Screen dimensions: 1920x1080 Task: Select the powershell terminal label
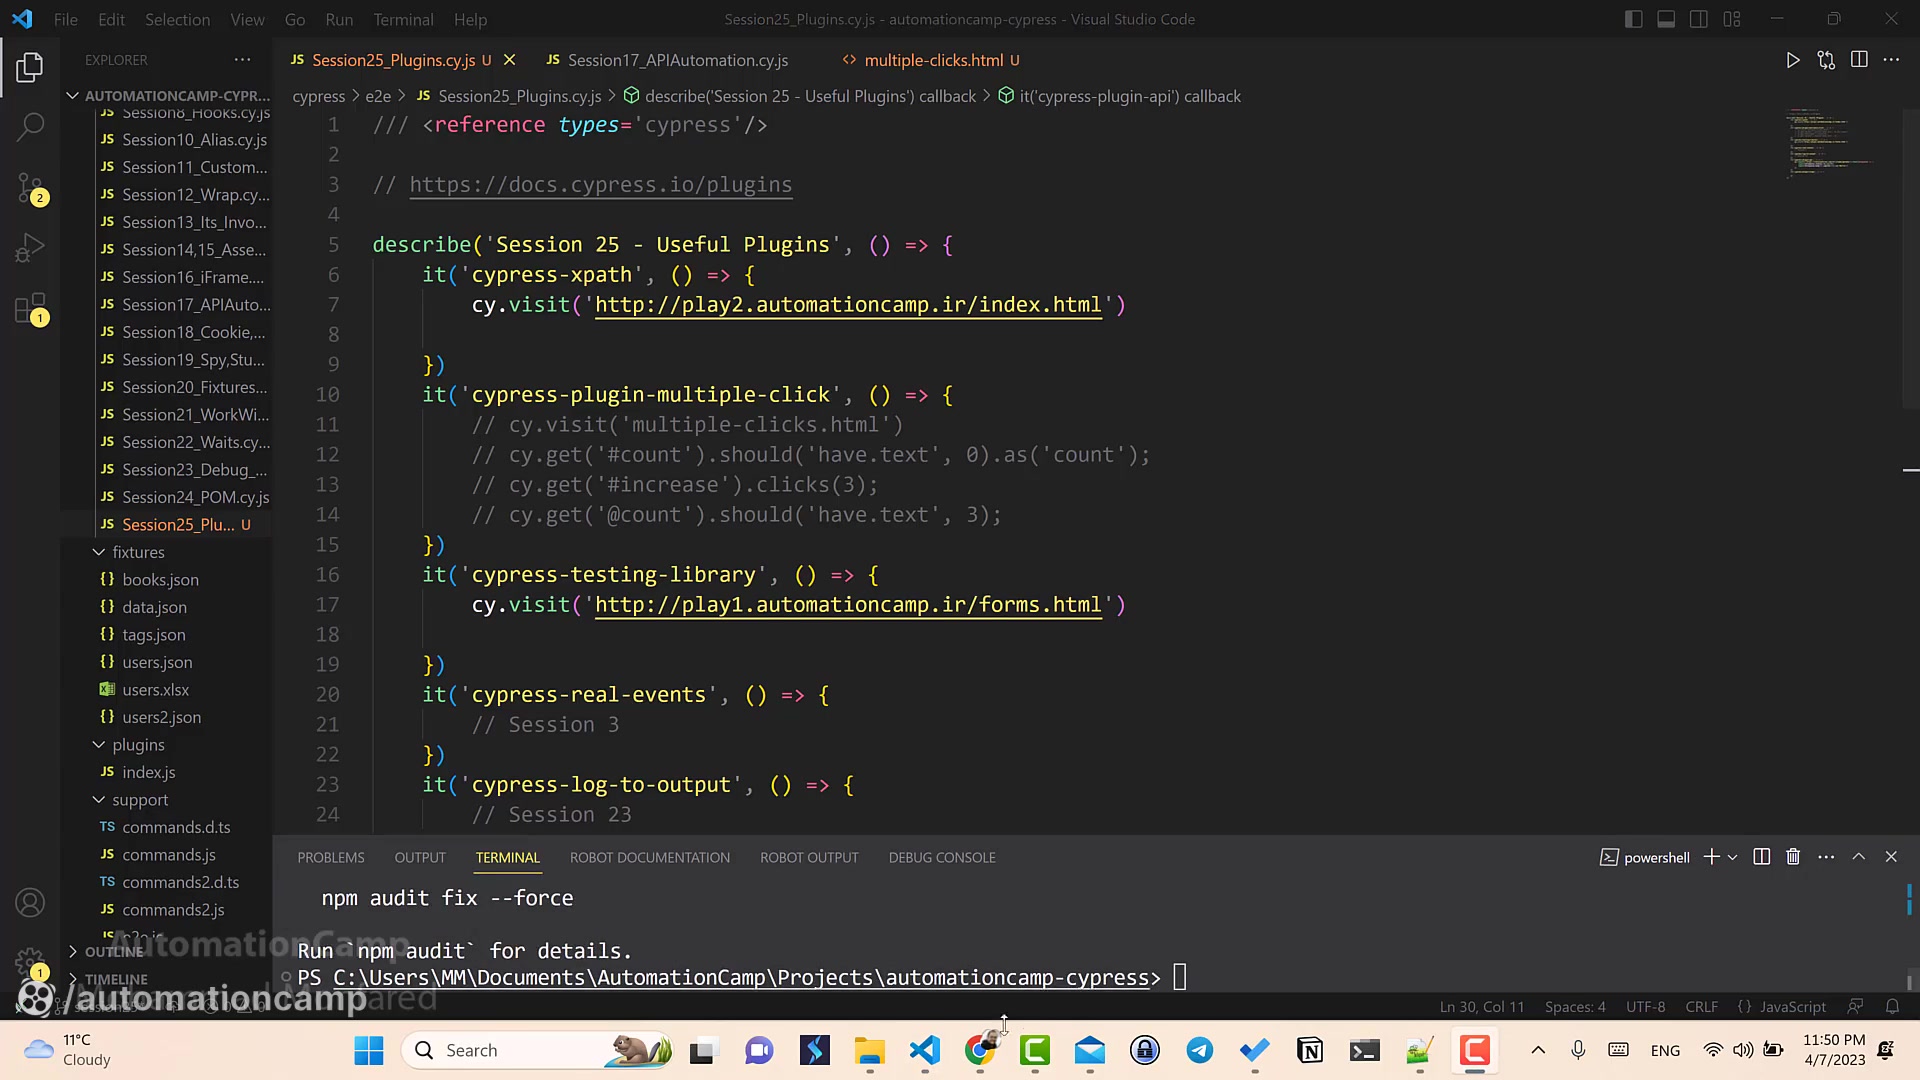point(1645,857)
